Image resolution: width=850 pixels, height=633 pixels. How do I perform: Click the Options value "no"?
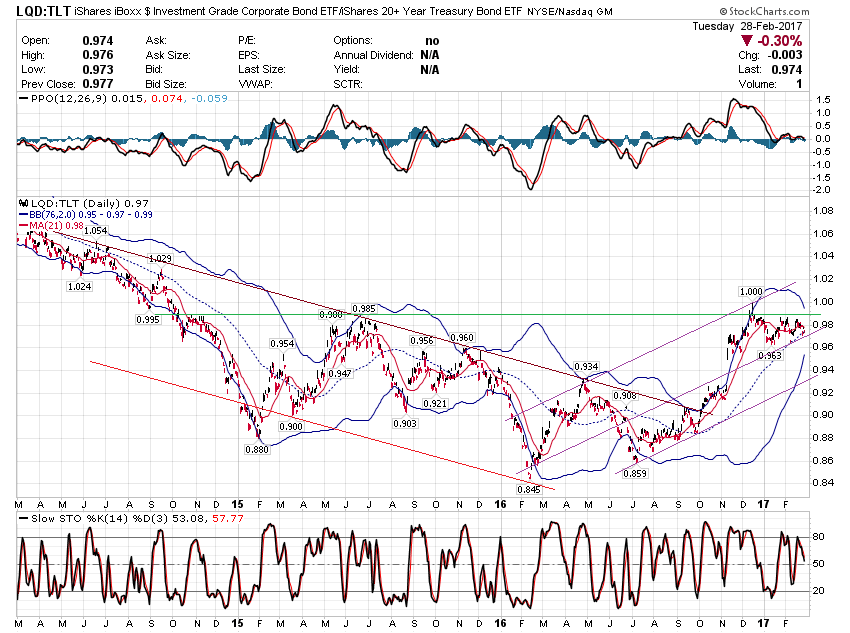(432, 41)
